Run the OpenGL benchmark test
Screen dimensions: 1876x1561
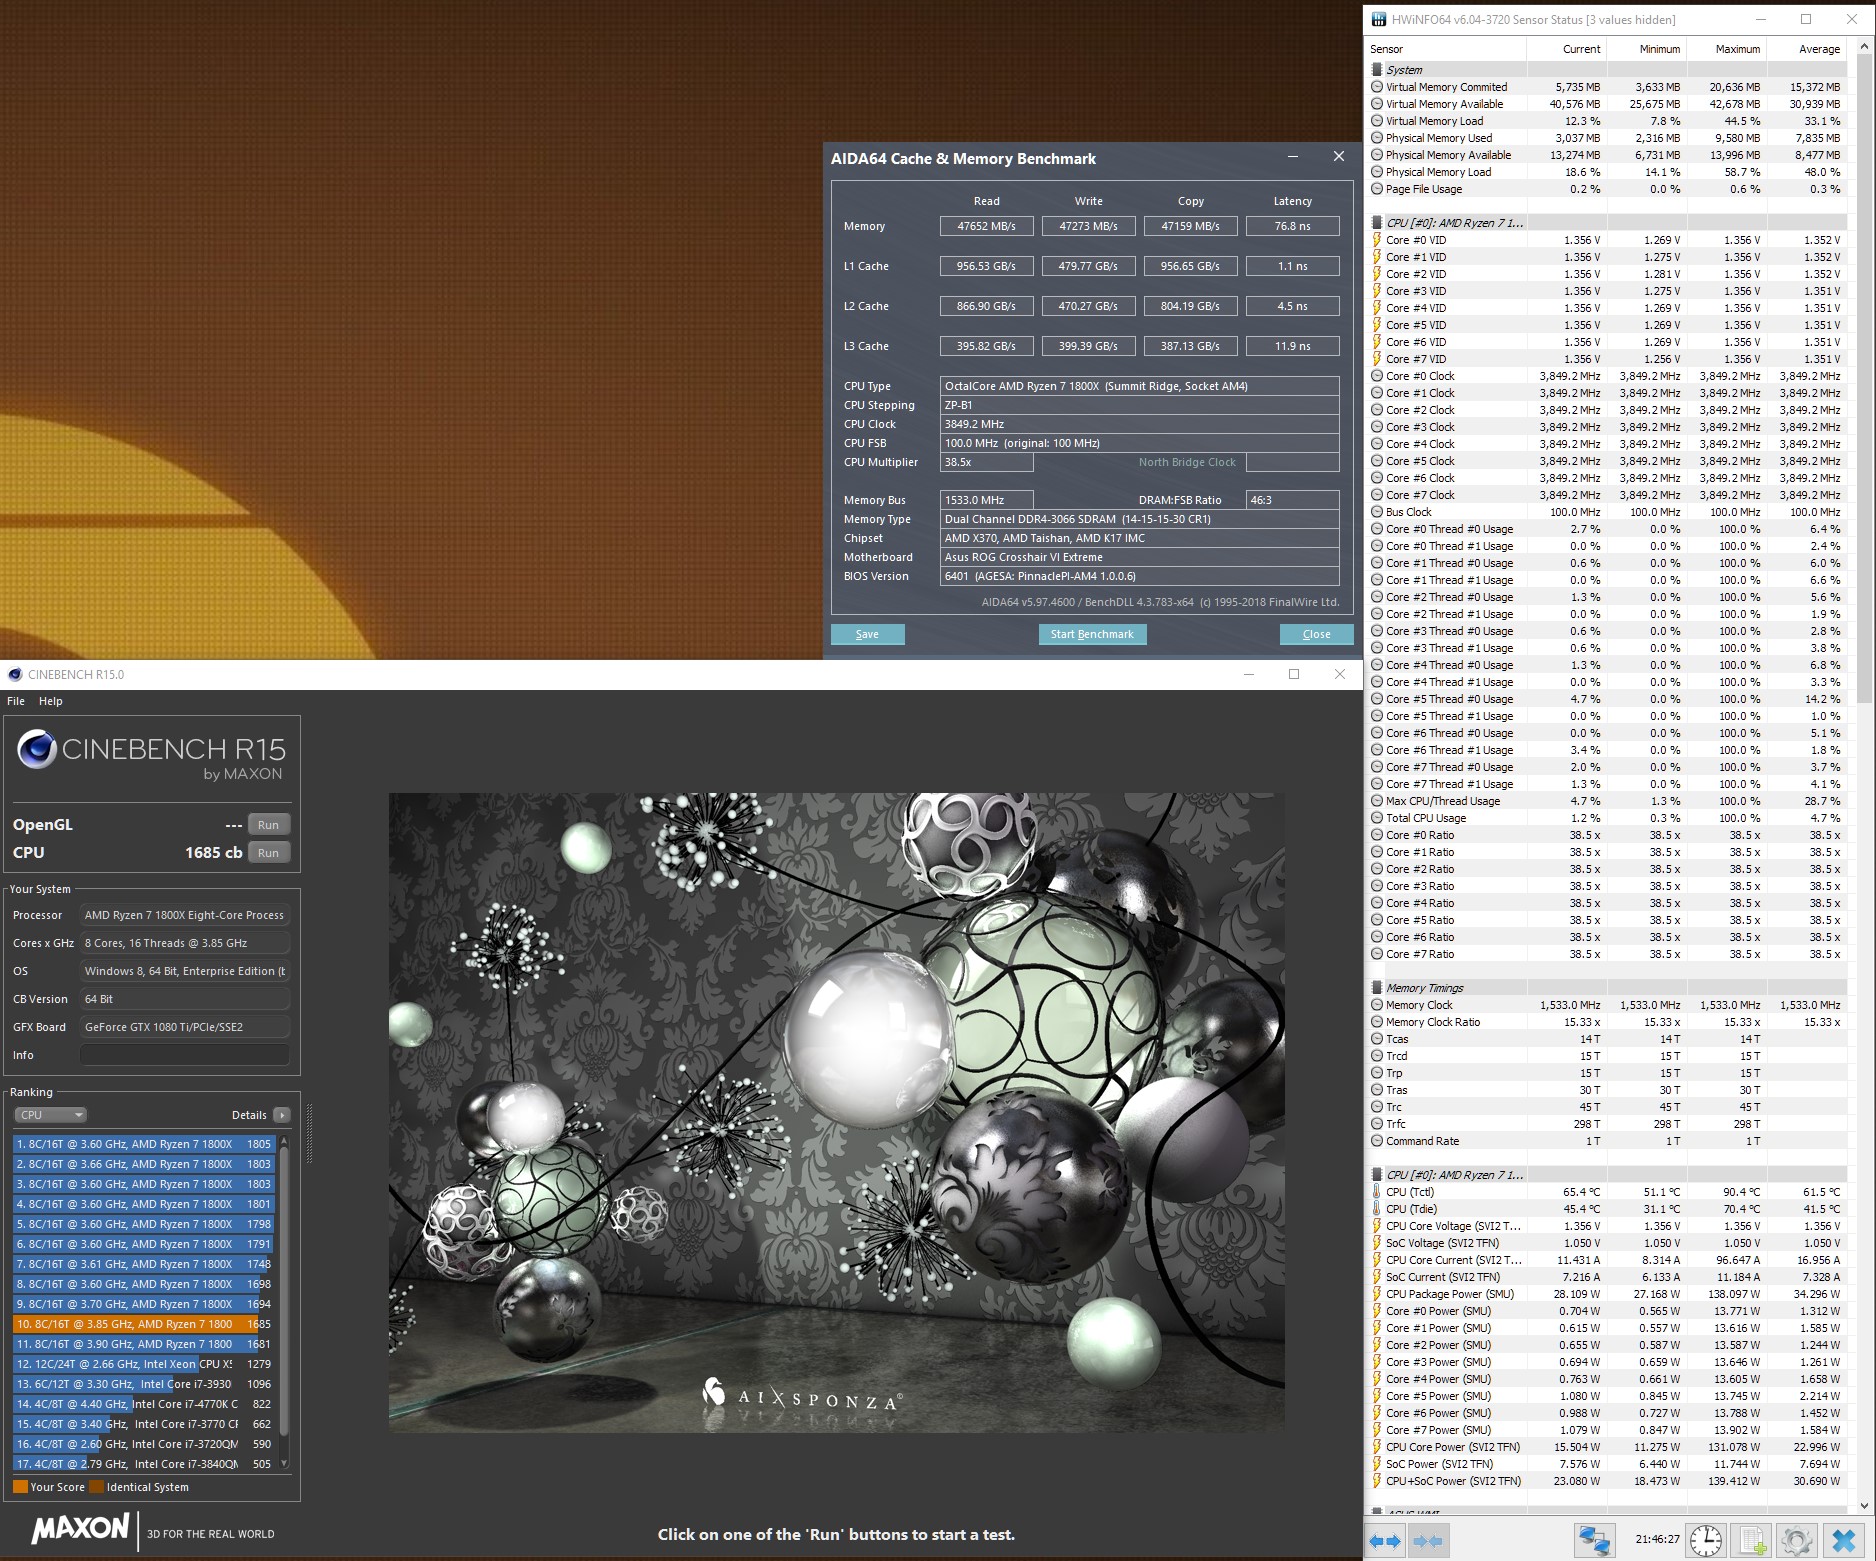click(268, 825)
